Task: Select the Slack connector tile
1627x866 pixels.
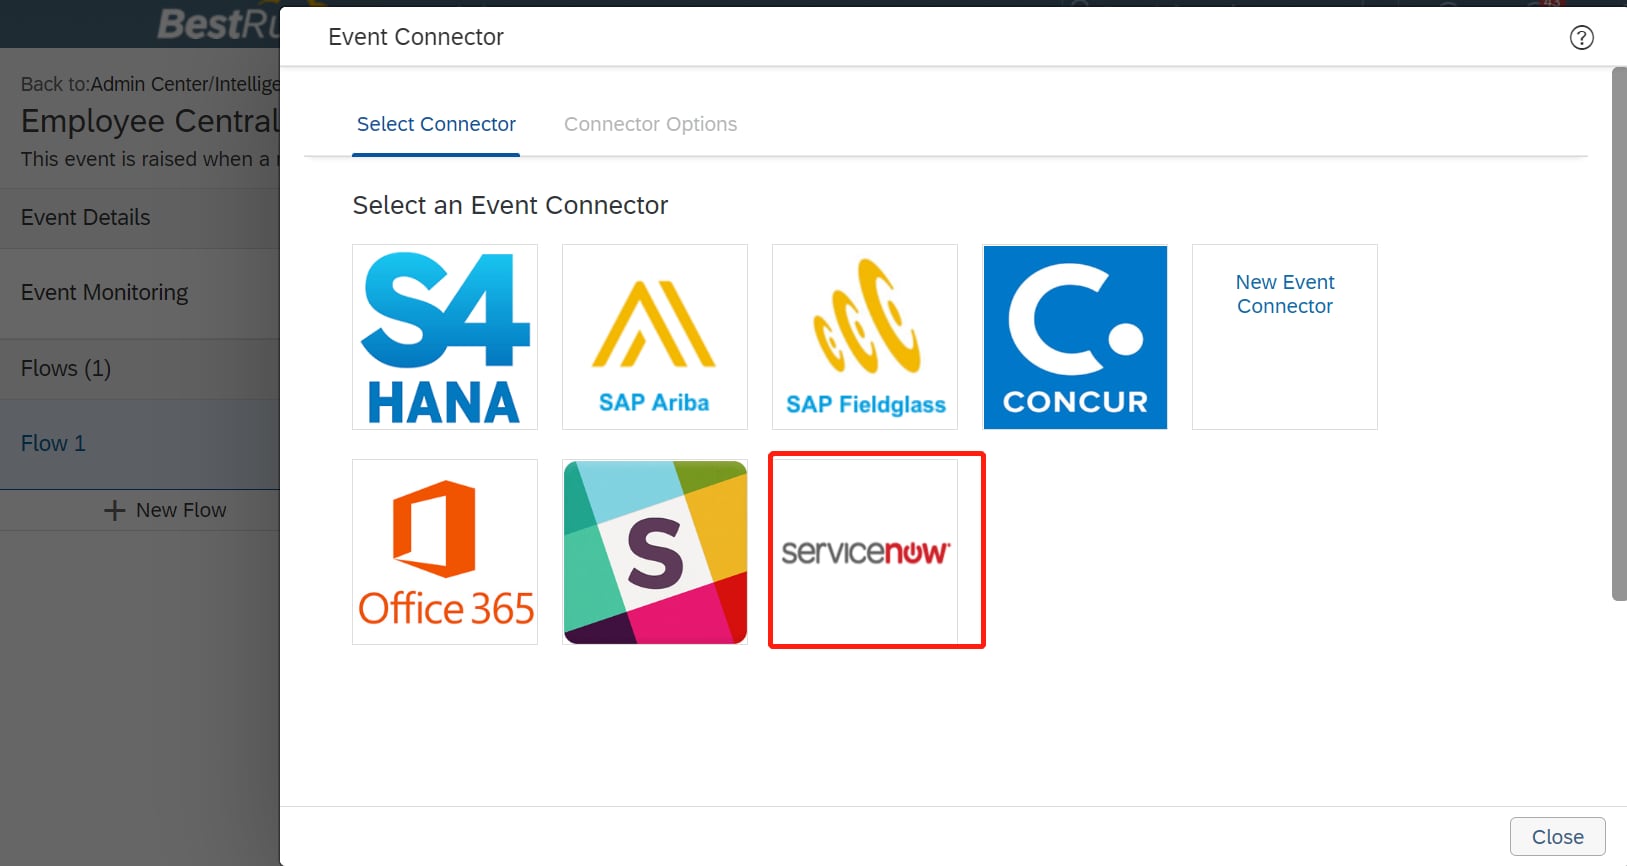Action: 655,552
